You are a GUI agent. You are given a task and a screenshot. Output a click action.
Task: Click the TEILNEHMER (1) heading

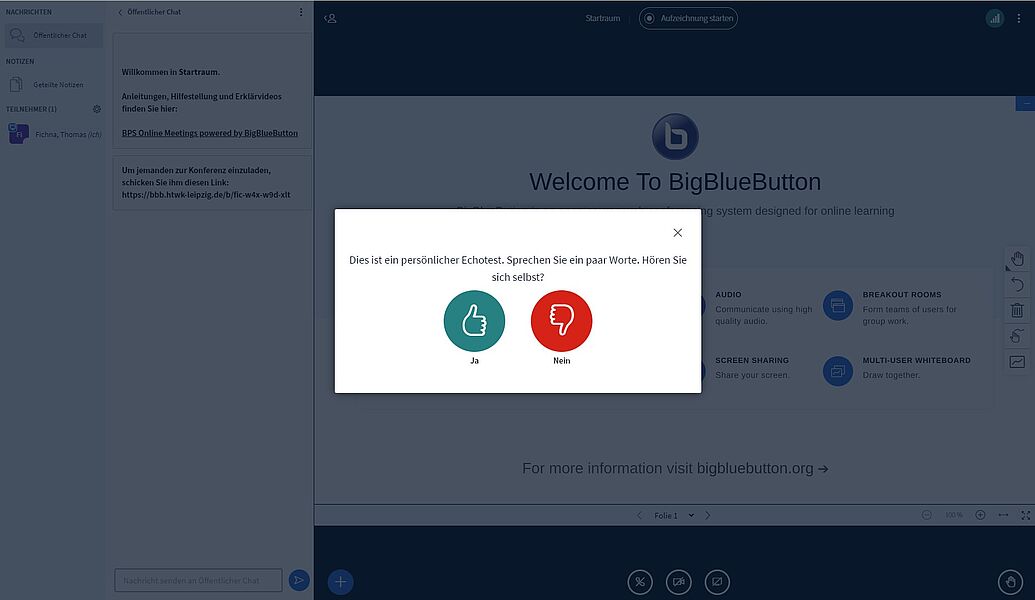[31, 109]
